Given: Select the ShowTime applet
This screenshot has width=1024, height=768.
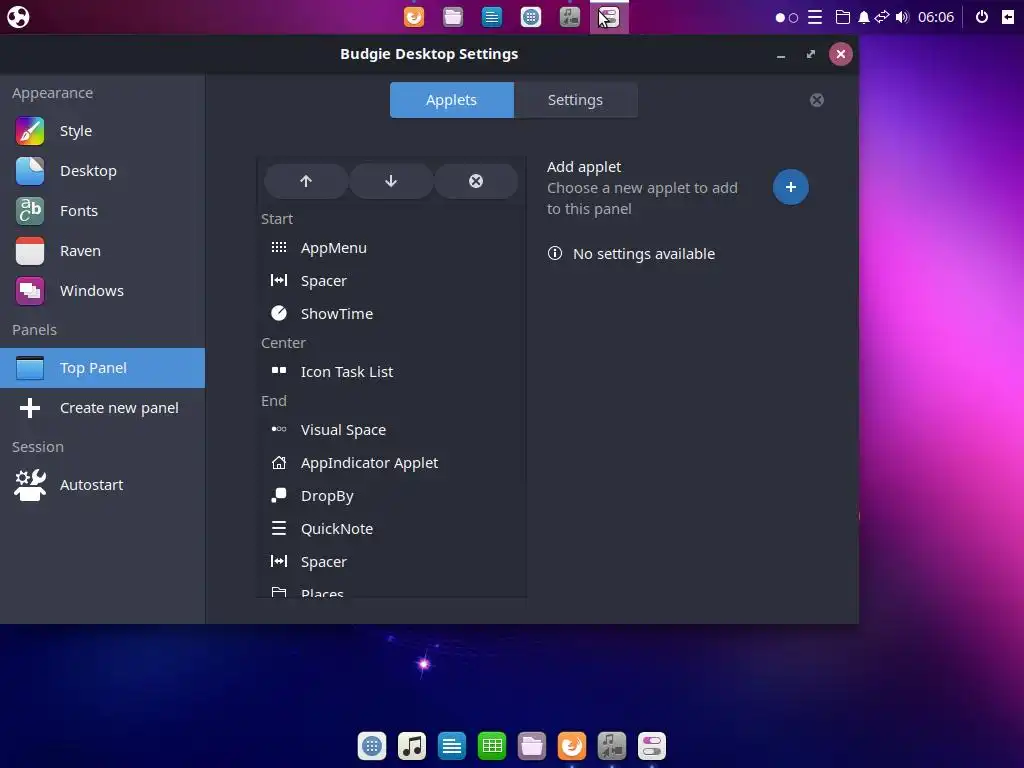Looking at the screenshot, I should click(x=391, y=313).
